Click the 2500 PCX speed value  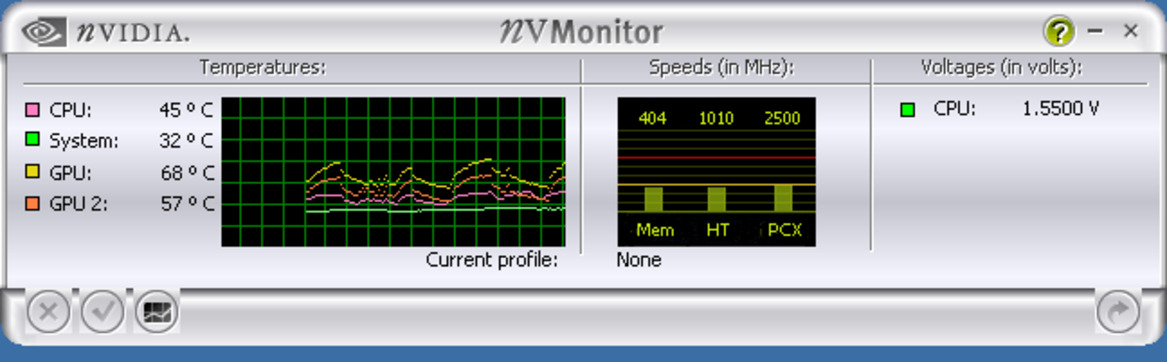(x=782, y=118)
